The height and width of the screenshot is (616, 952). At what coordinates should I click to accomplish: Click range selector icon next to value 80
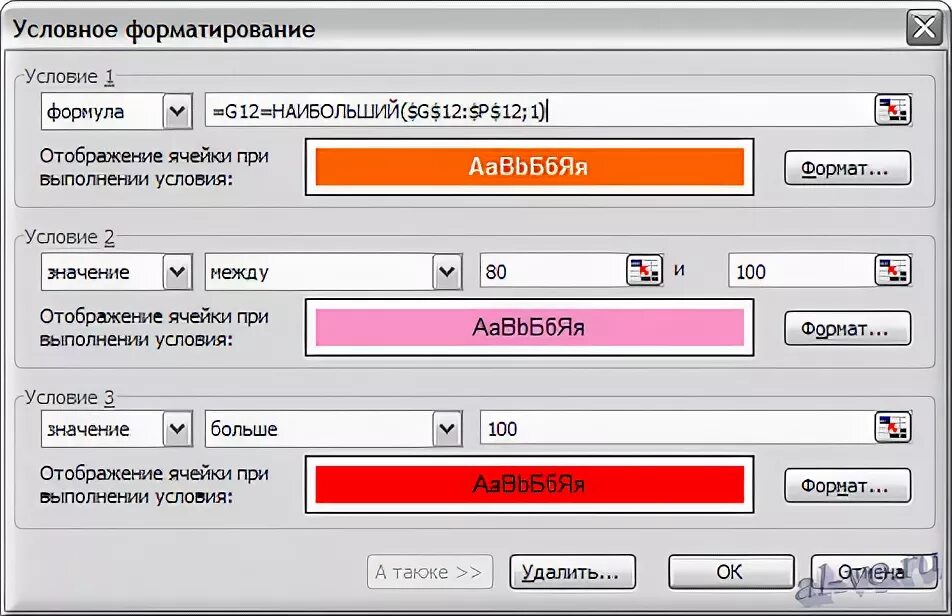[644, 270]
